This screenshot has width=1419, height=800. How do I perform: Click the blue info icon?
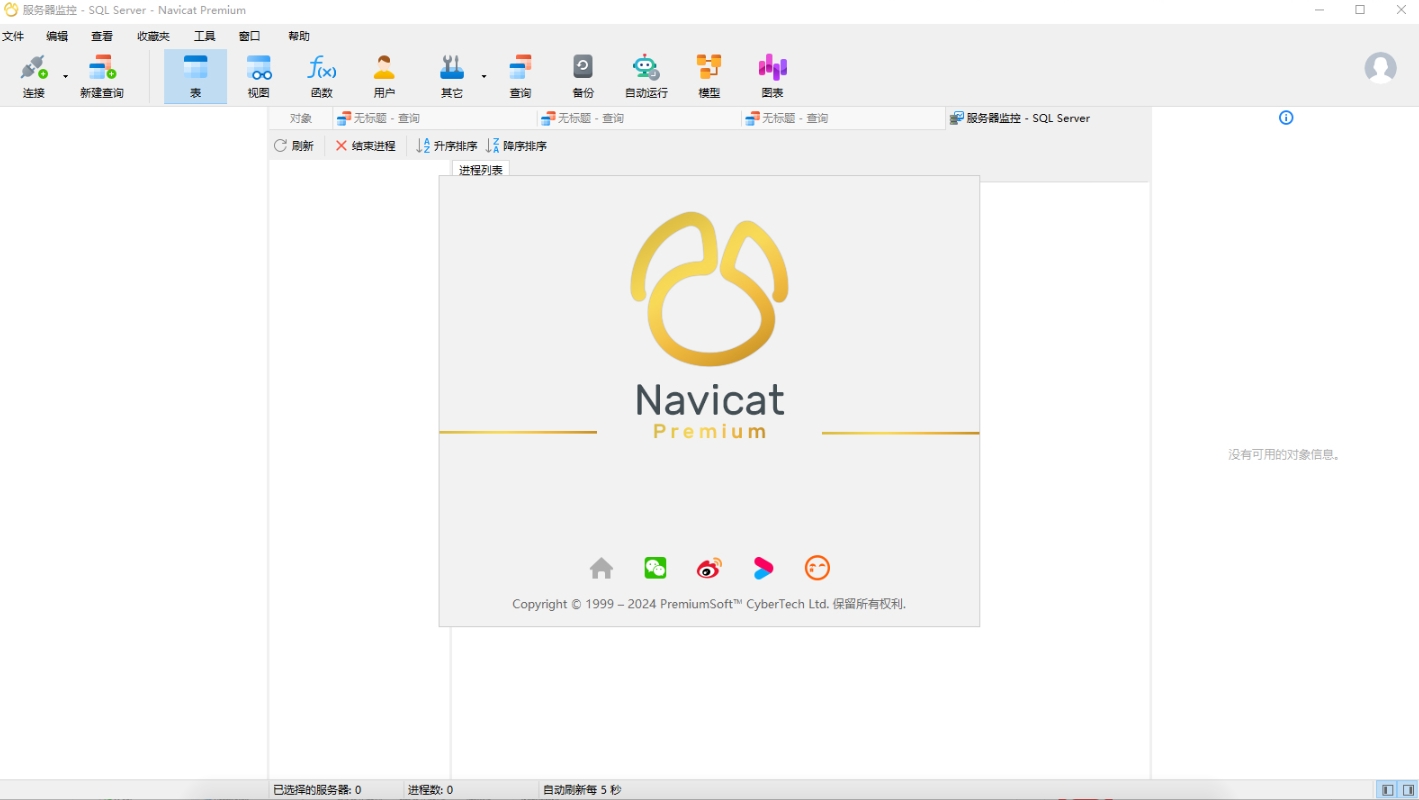(1286, 118)
